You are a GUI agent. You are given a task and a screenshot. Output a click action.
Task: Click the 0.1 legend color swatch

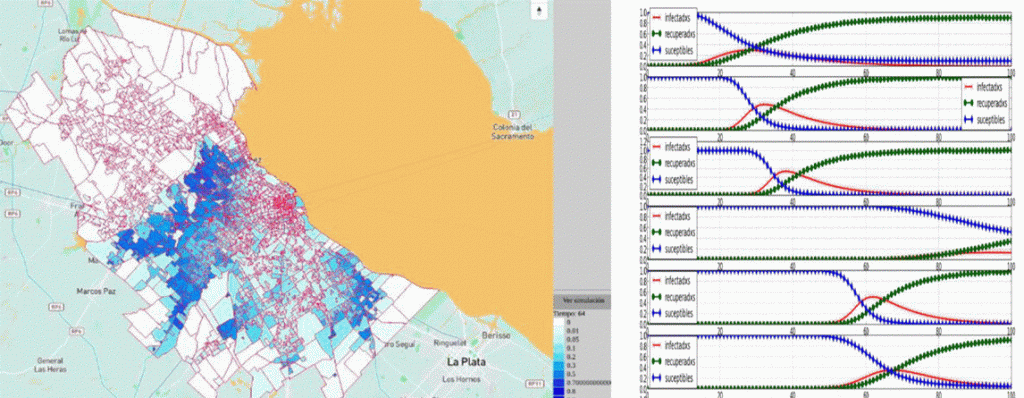coord(559,348)
